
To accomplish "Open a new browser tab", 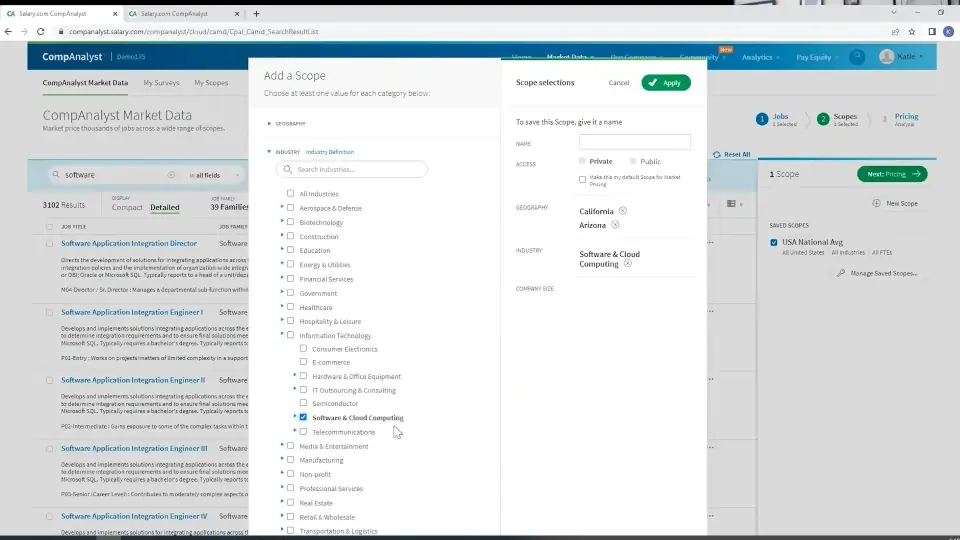I will click(x=256, y=13).
